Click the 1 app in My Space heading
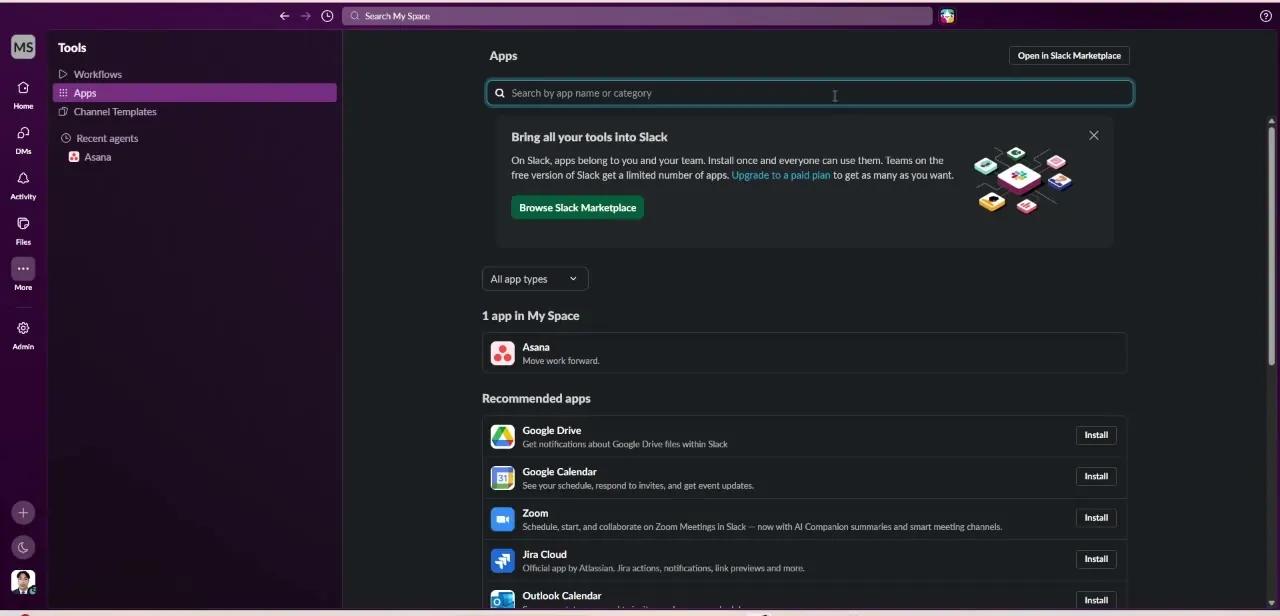The width and height of the screenshot is (1280, 616). (x=530, y=316)
